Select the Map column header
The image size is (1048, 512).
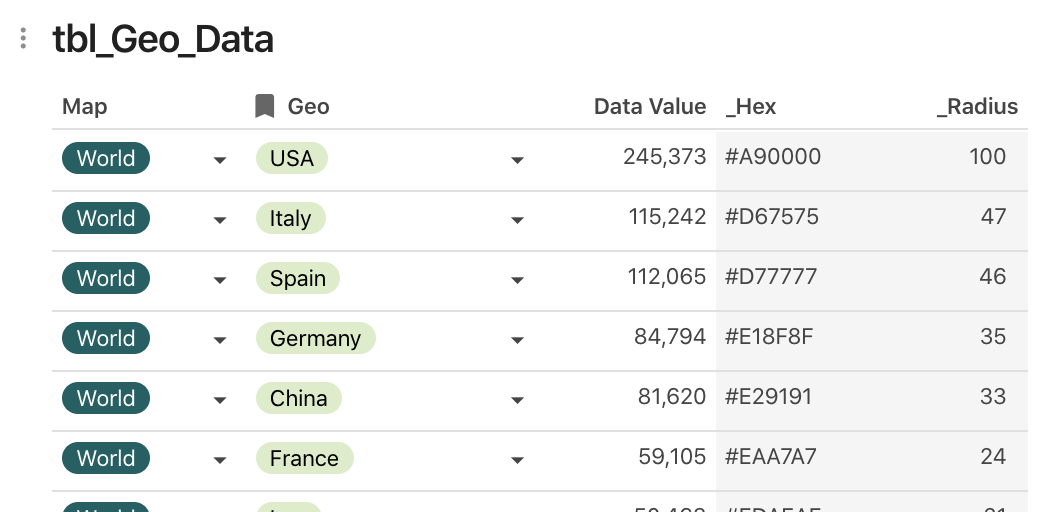tap(85, 106)
